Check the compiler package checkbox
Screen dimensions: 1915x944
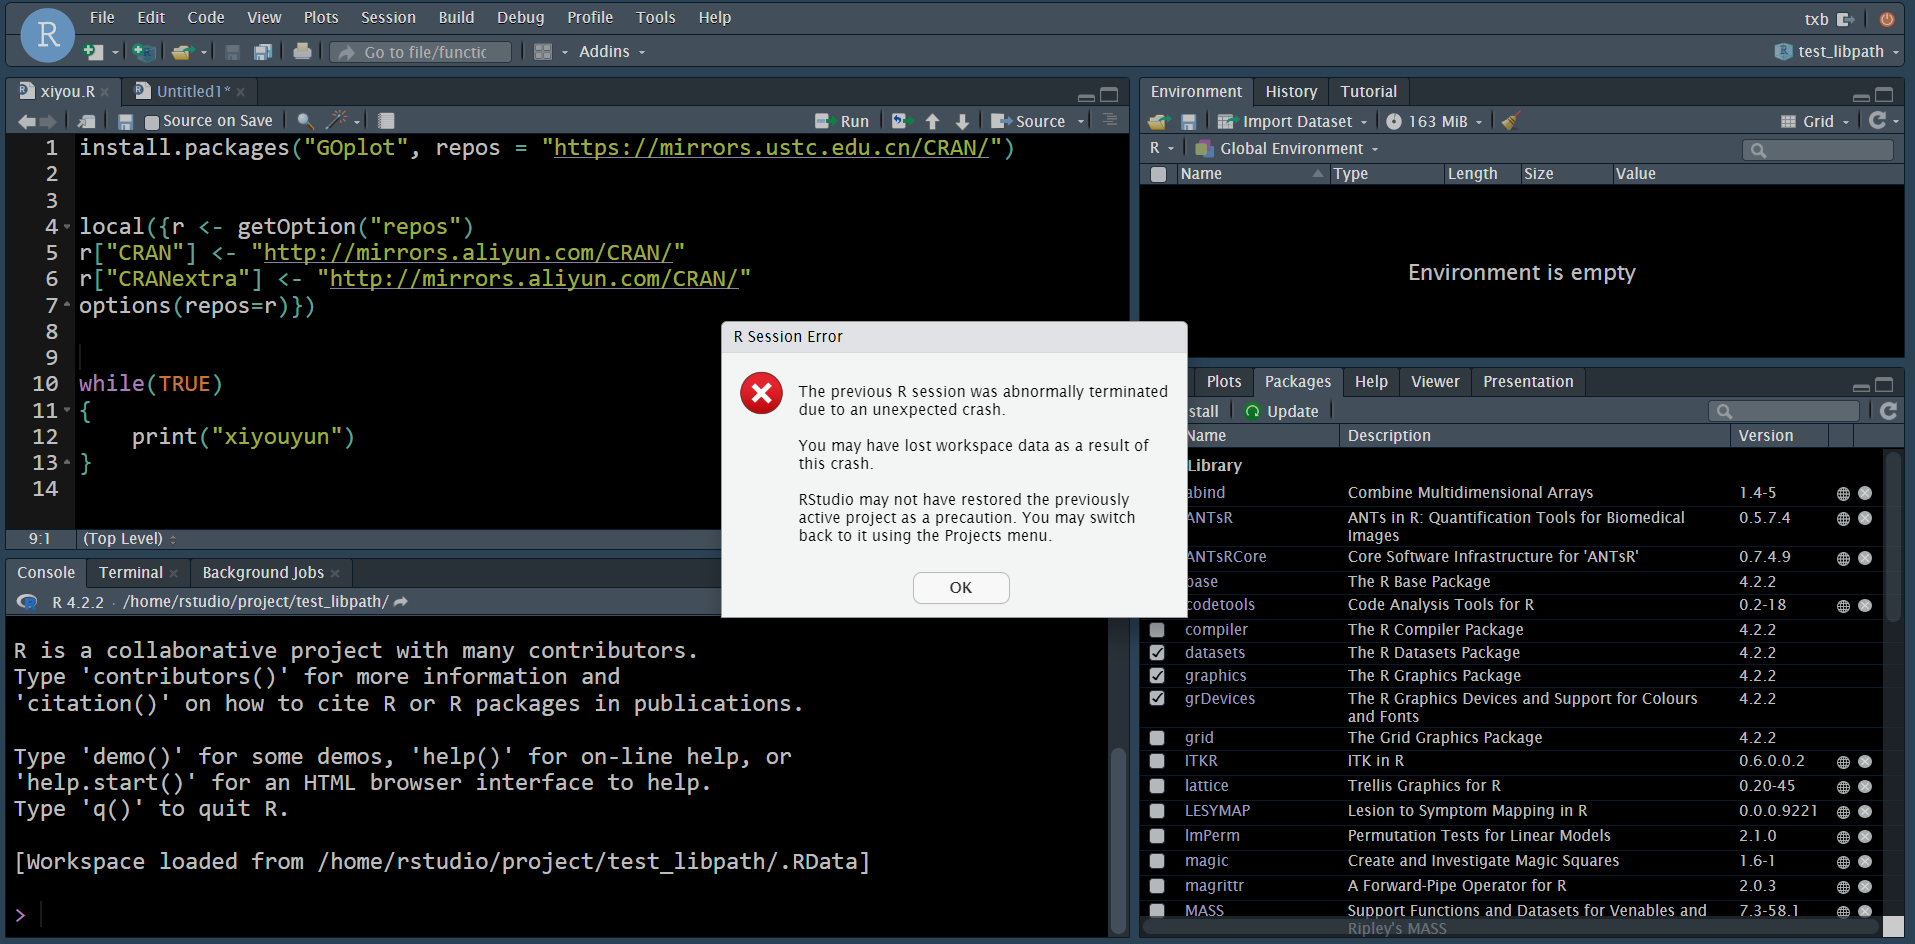(x=1157, y=630)
